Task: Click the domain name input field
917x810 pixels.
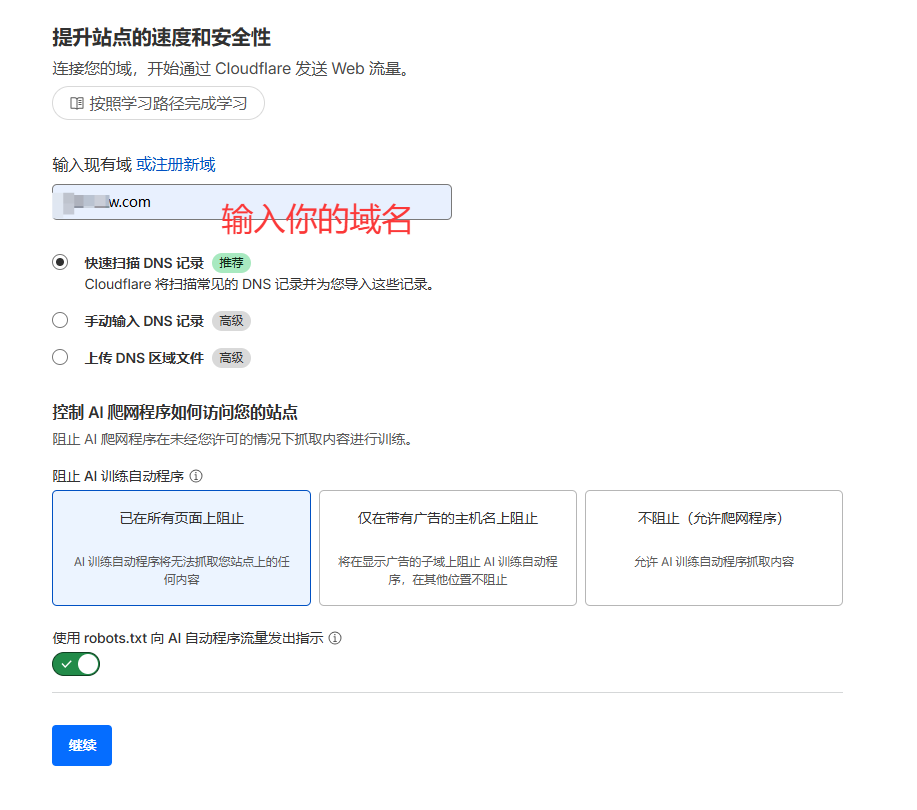Action: [150, 201]
